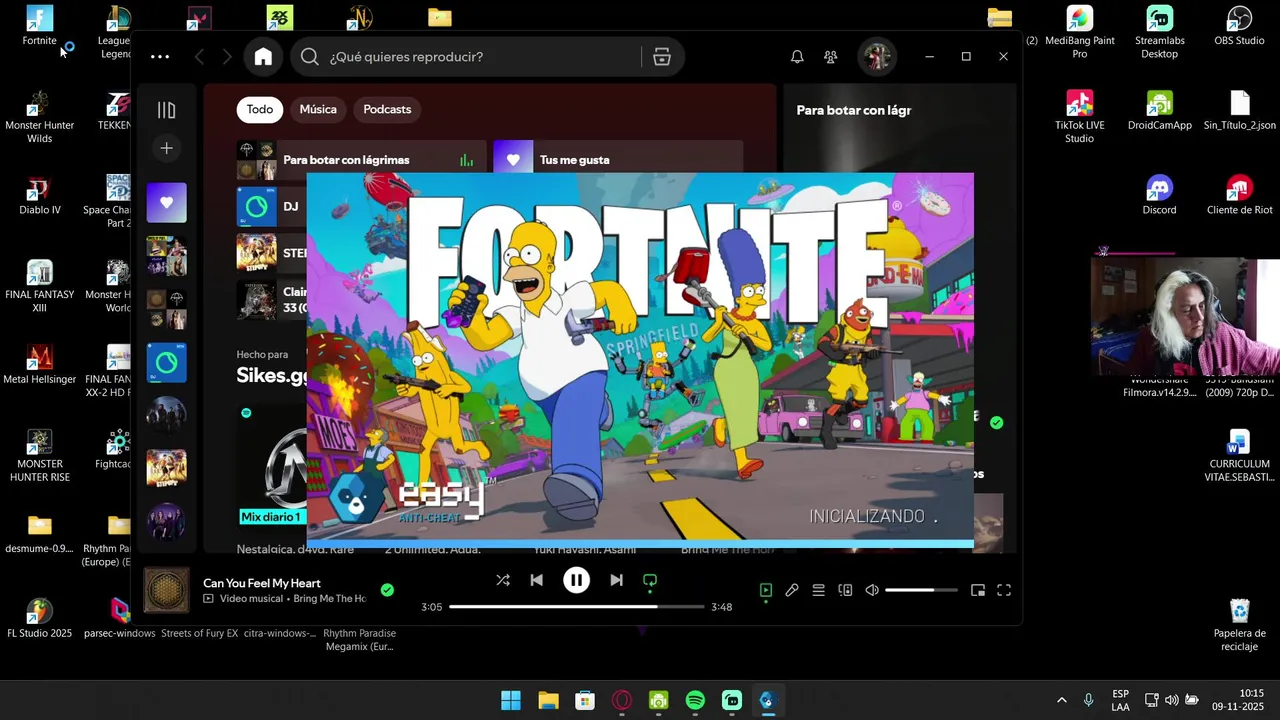This screenshot has width=1280, height=720.
Task: Open Opera GX from taskbar
Action: pos(622,700)
